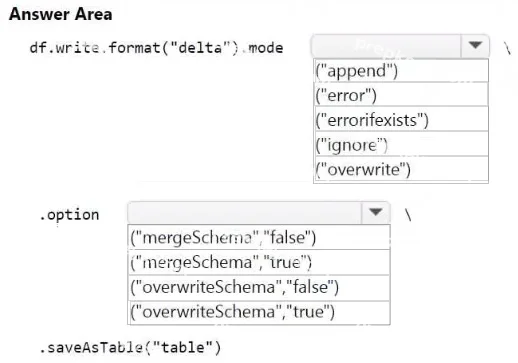Click the .saveAsTable("table") code line
This screenshot has height=363, width=518.
(x=130, y=348)
